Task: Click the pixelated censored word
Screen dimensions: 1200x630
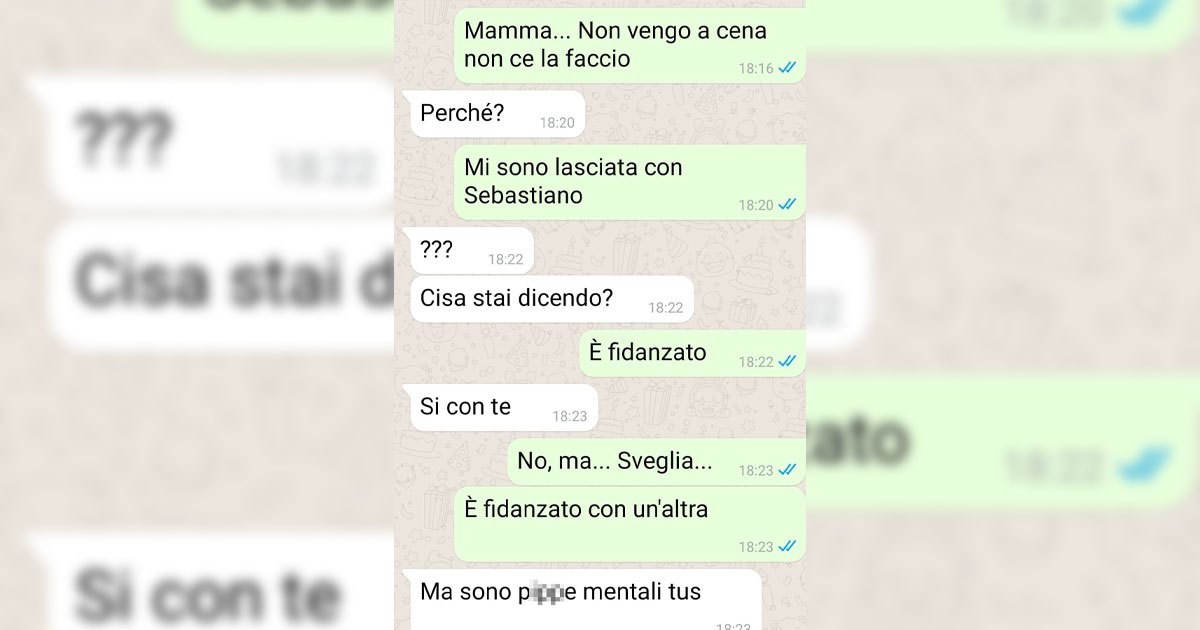Action: point(546,593)
